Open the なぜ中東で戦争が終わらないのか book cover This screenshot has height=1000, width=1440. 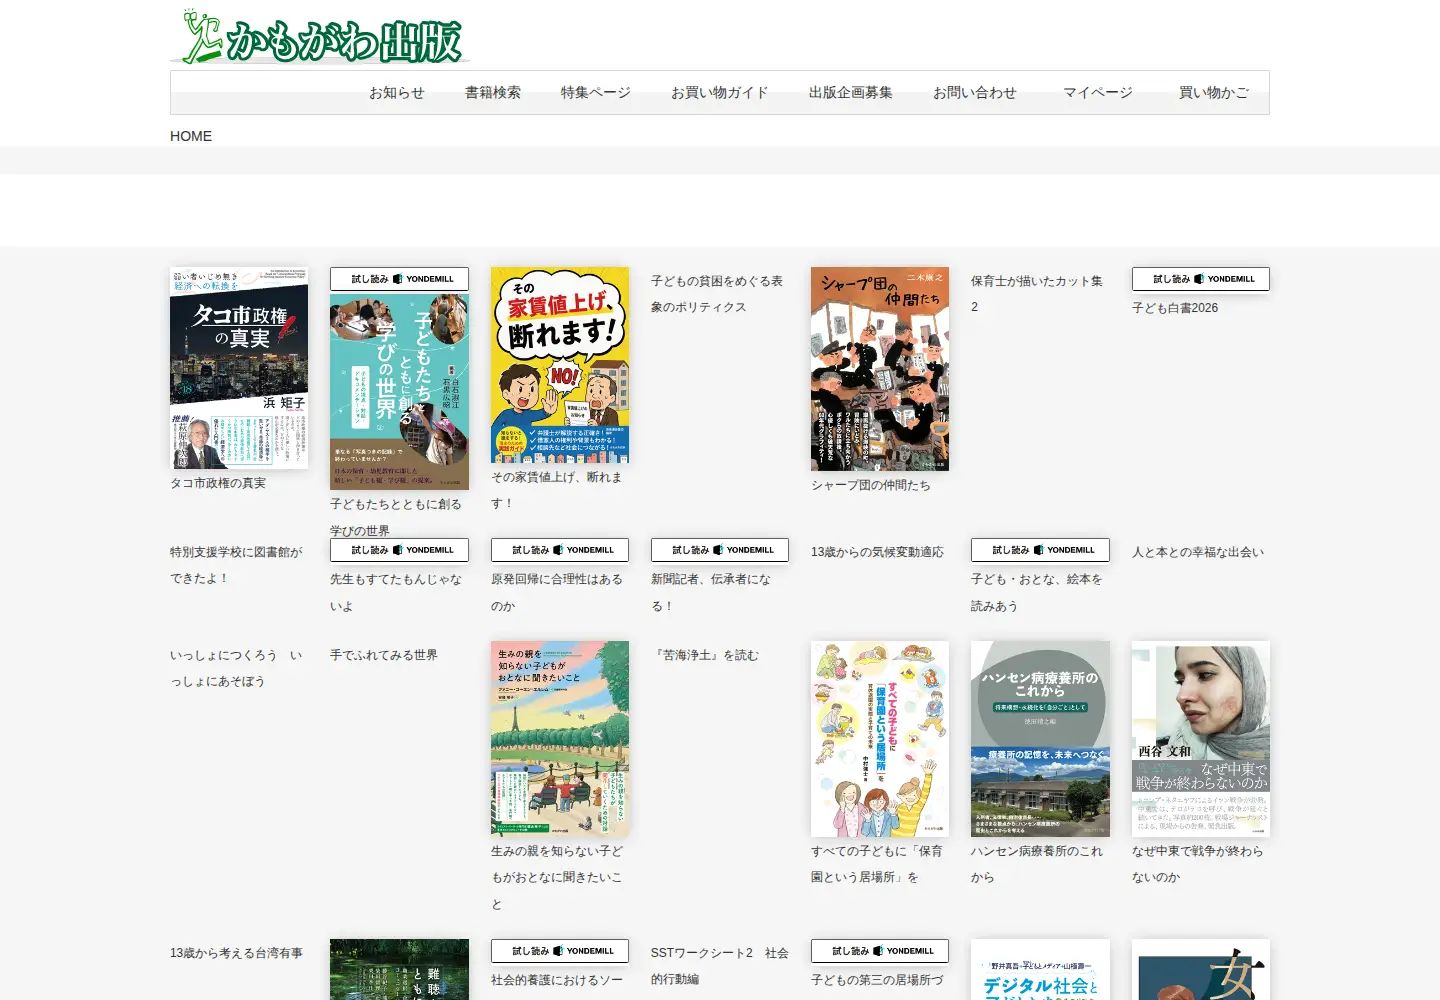pos(1201,739)
